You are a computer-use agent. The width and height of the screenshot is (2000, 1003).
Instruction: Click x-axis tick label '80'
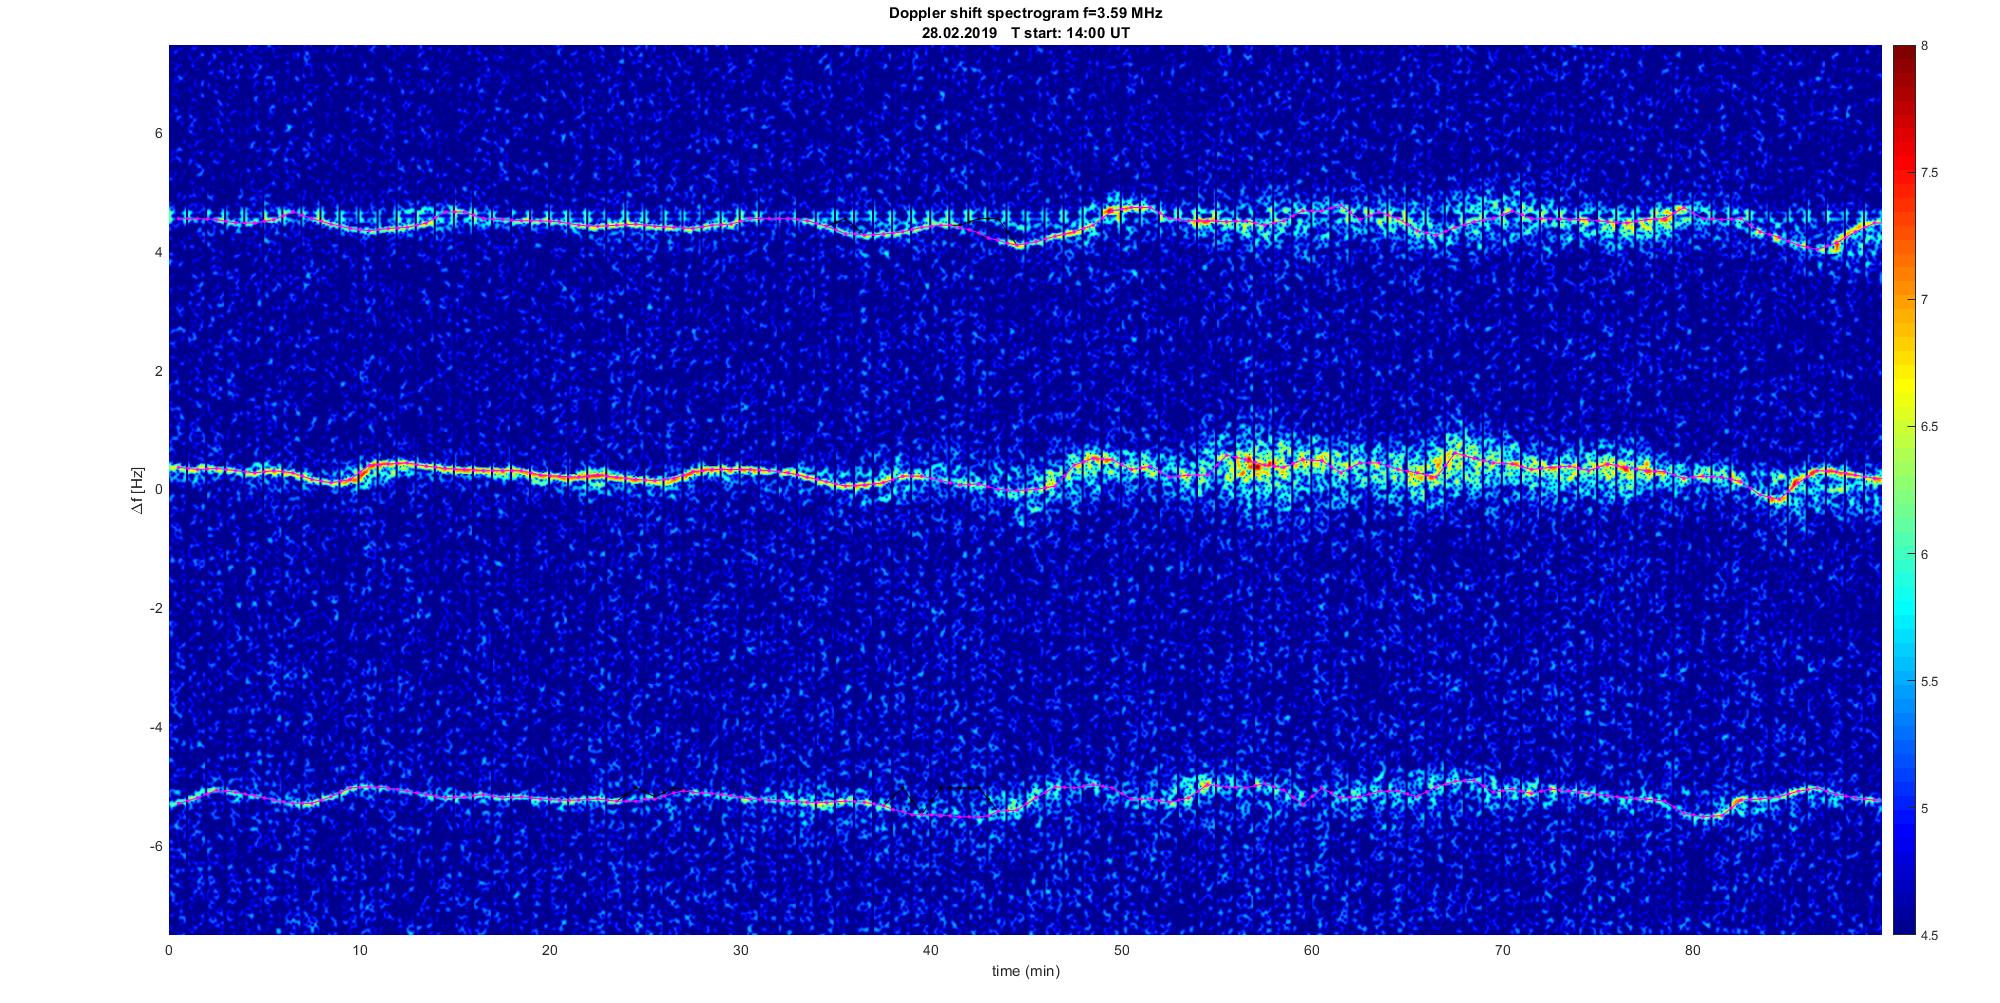click(x=1692, y=950)
